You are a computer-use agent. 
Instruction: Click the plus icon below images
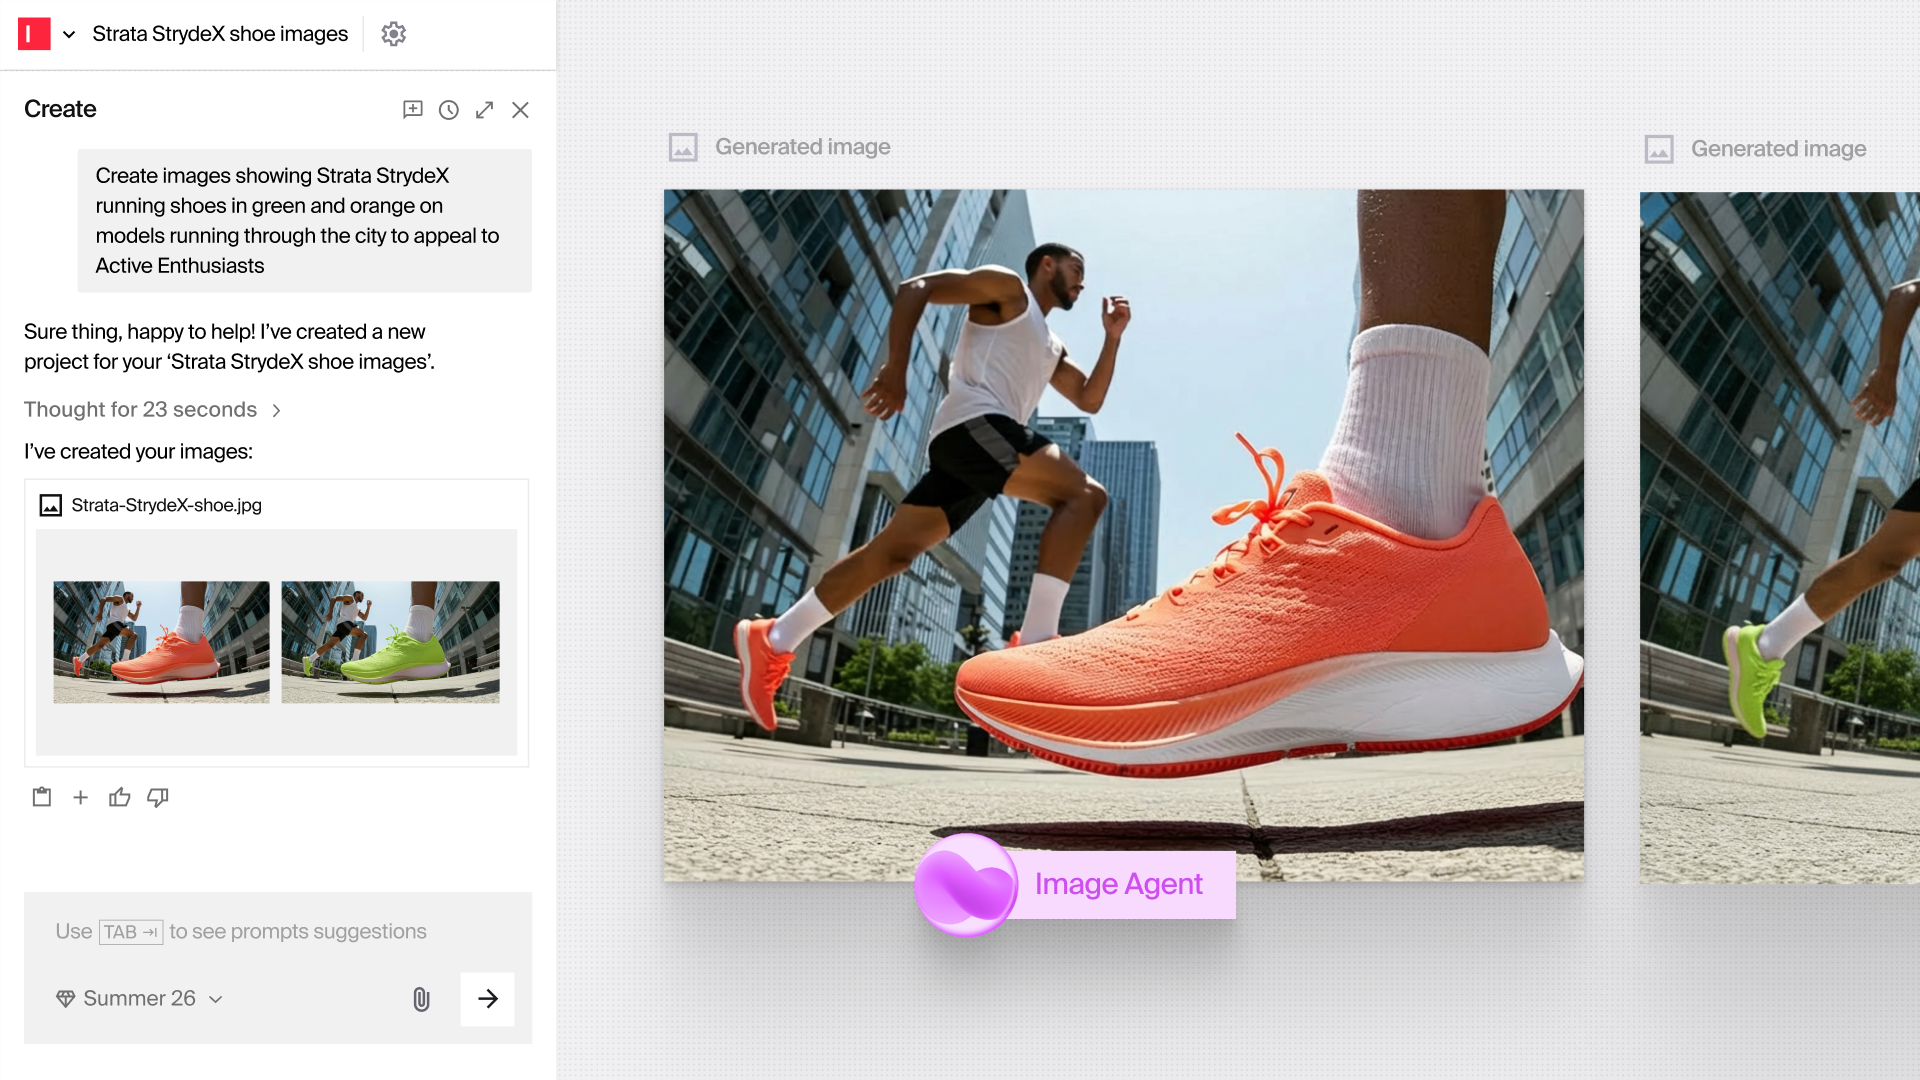coord(81,797)
